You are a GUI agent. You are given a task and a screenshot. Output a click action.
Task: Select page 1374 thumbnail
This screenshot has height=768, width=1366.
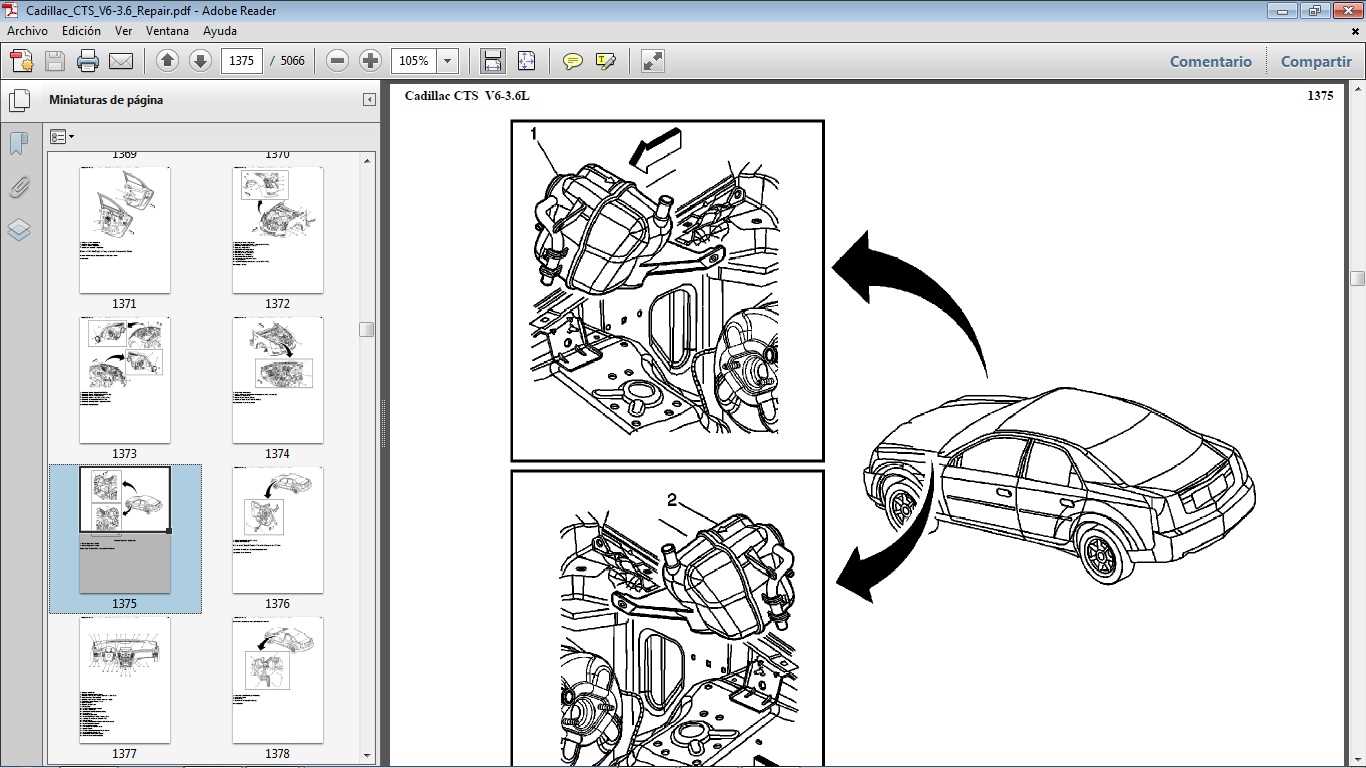pyautogui.click(x=278, y=380)
